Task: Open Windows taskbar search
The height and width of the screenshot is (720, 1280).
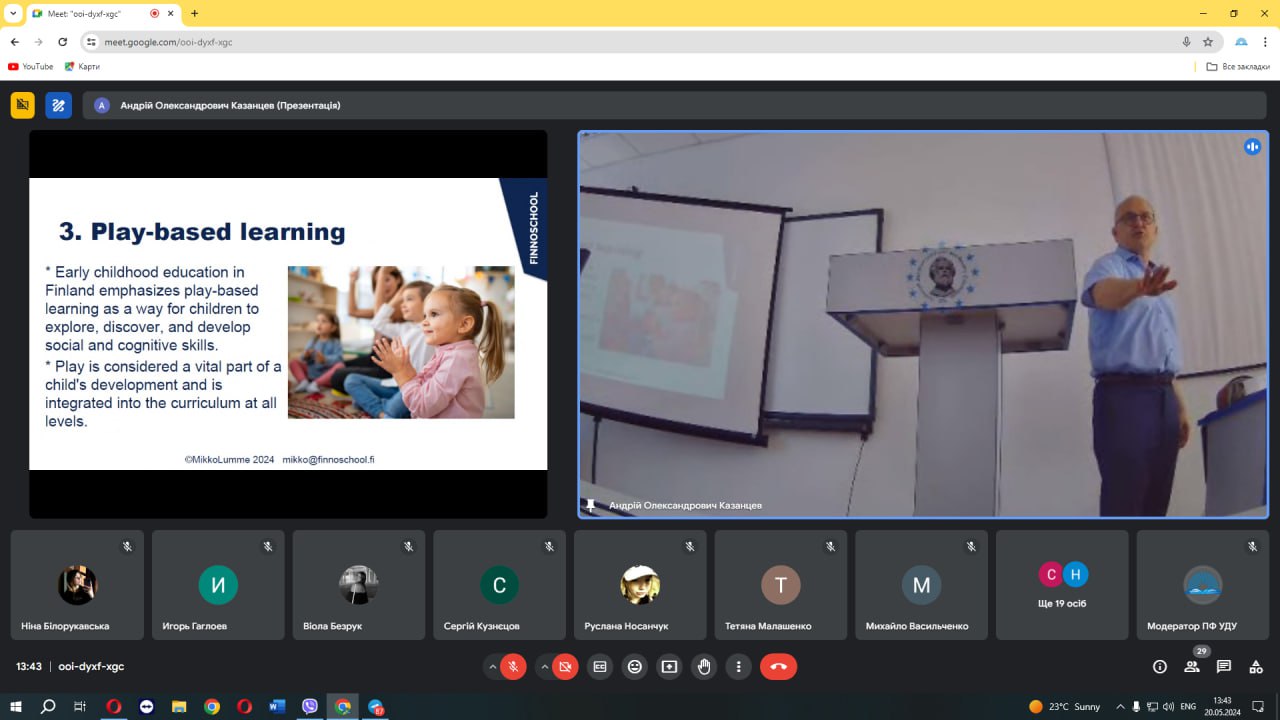Action: (x=47, y=706)
